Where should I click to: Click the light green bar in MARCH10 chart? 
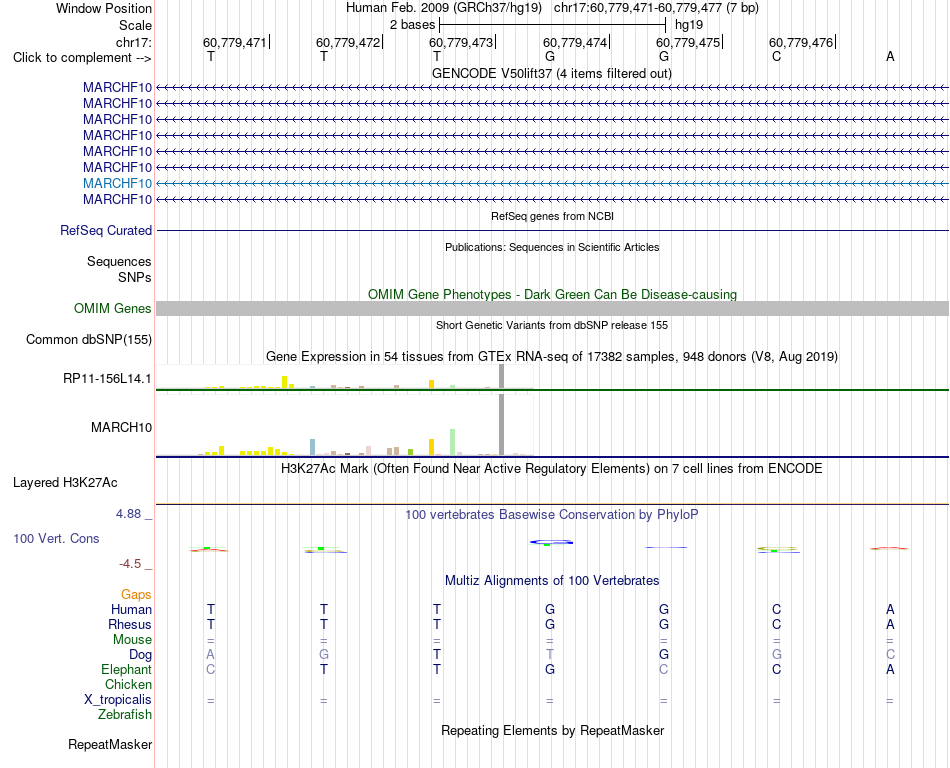[453, 442]
